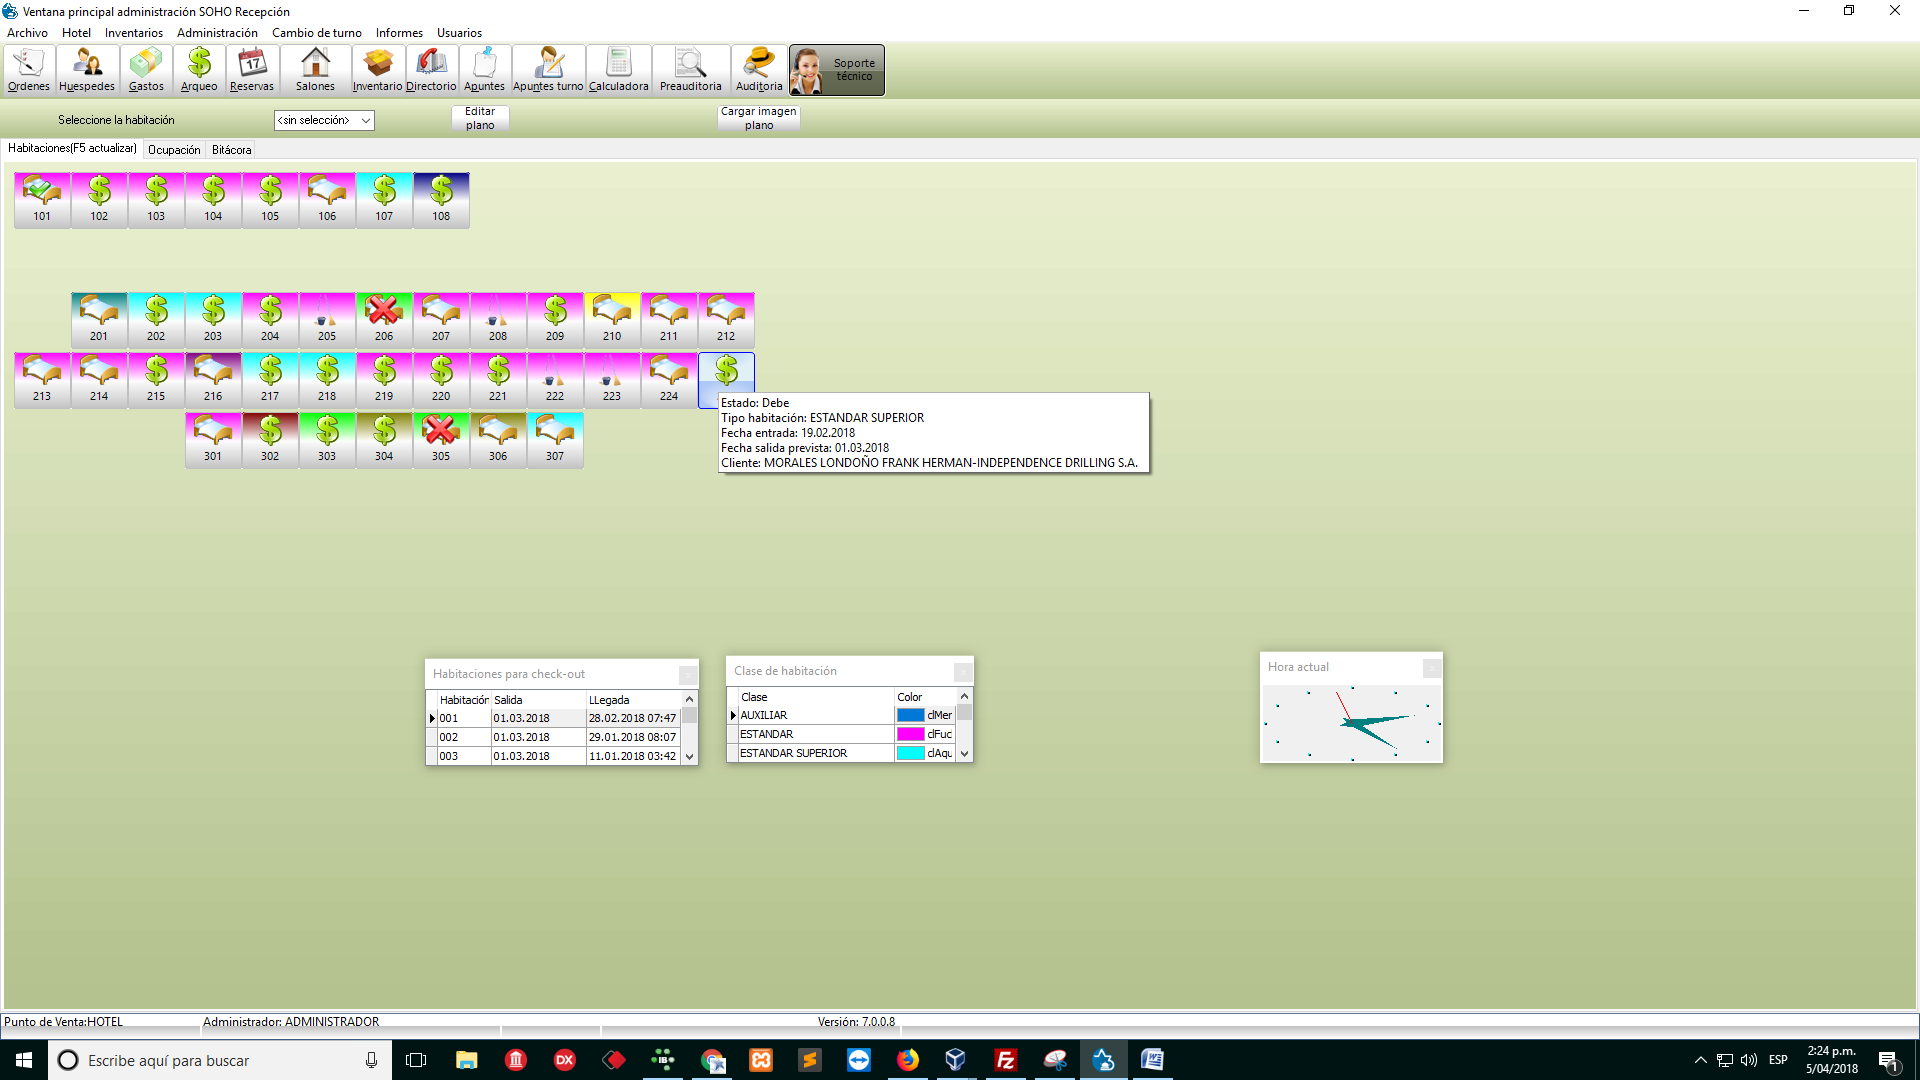Expand the room selection dropdown
1920x1080 pixels.
[x=366, y=120]
